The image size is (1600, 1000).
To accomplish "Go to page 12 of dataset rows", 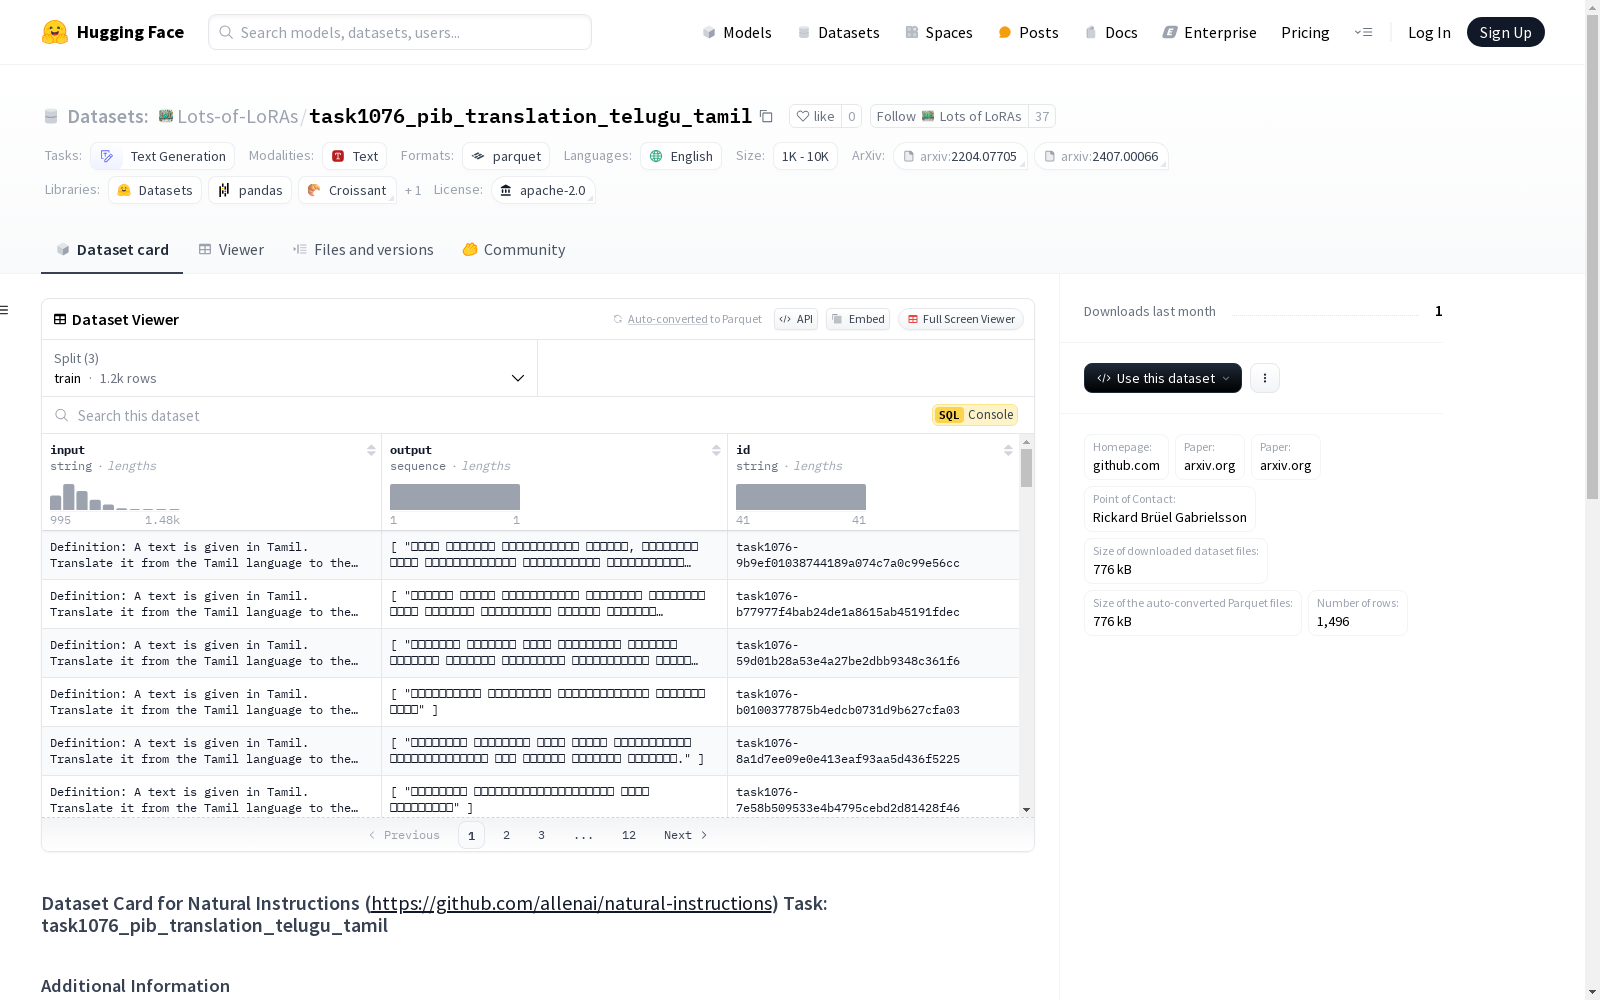I will 628,835.
